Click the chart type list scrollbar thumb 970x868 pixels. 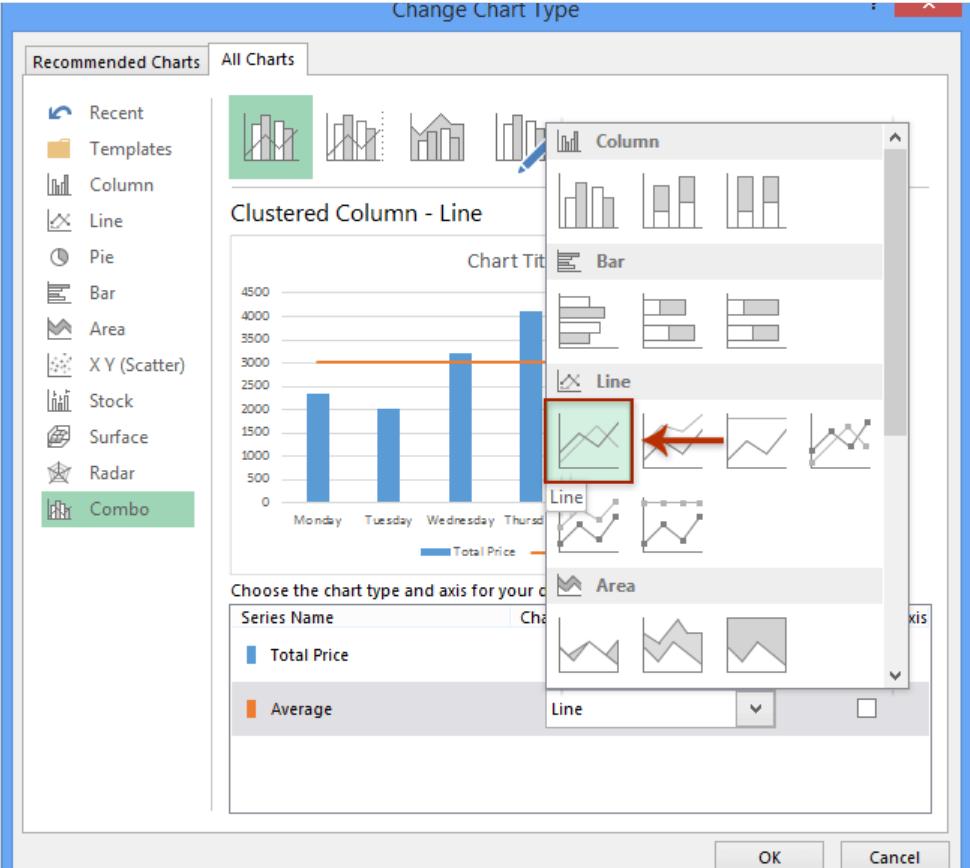tap(895, 292)
